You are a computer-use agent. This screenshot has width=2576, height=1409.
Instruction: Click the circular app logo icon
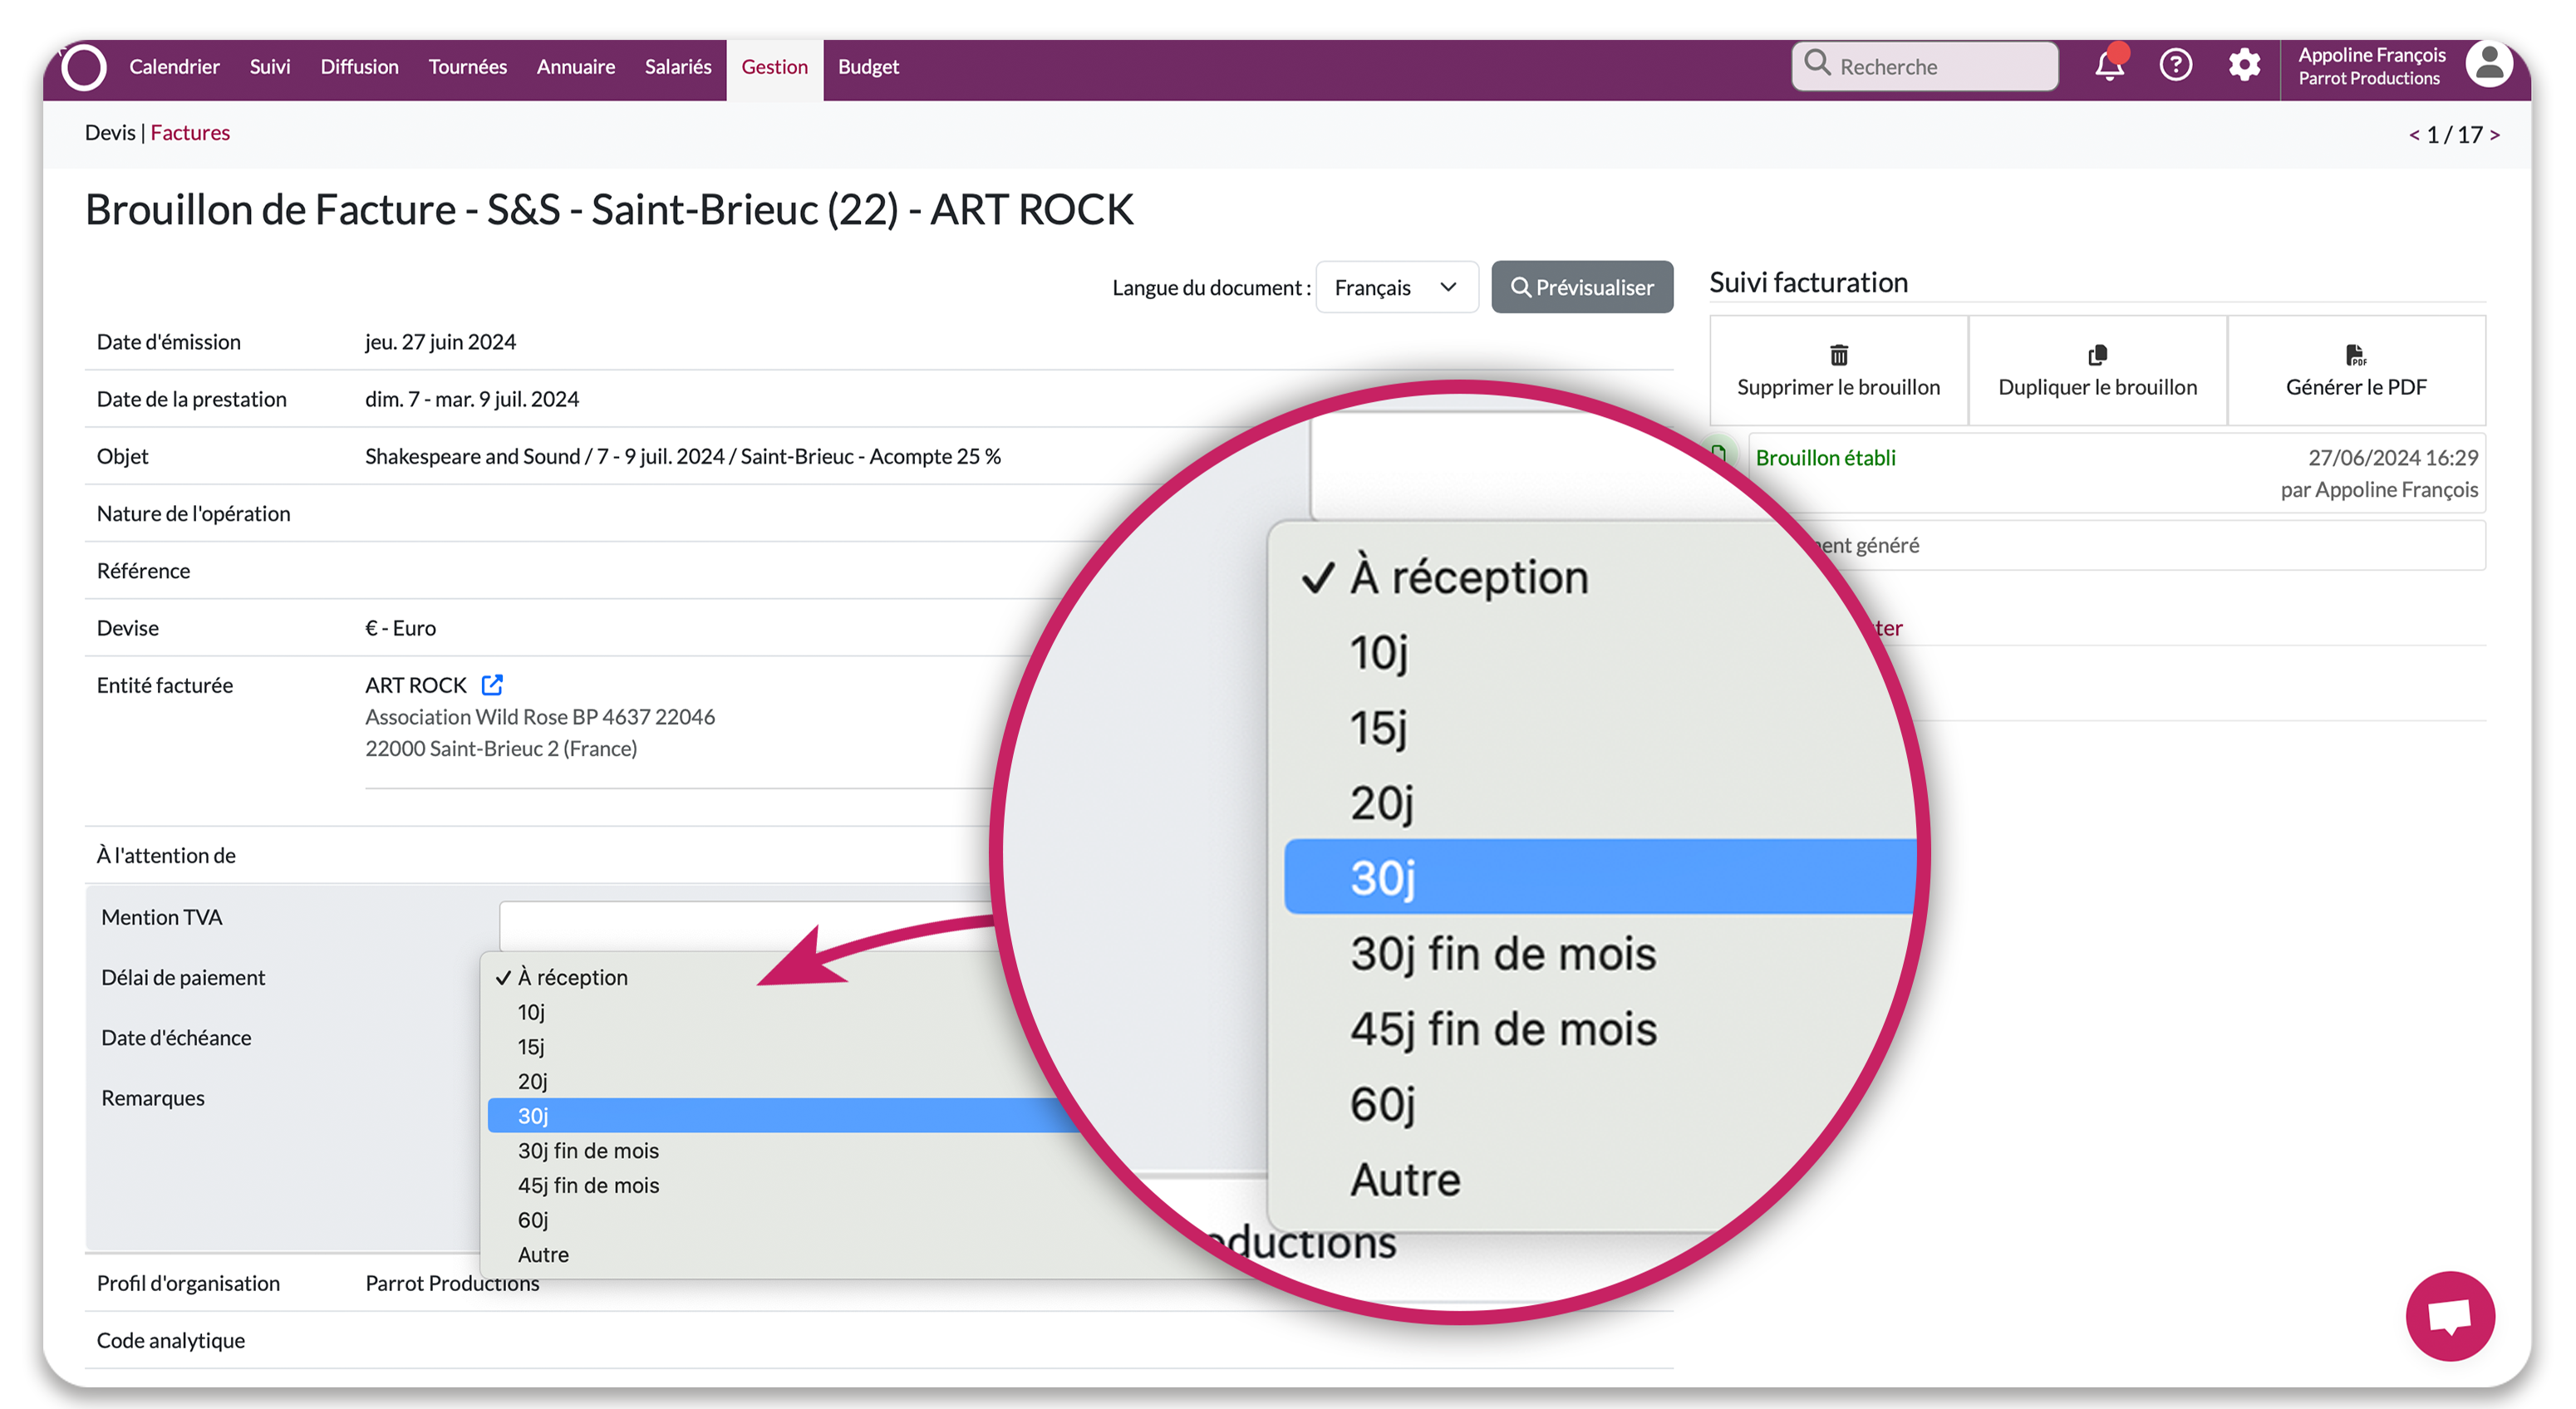83,67
